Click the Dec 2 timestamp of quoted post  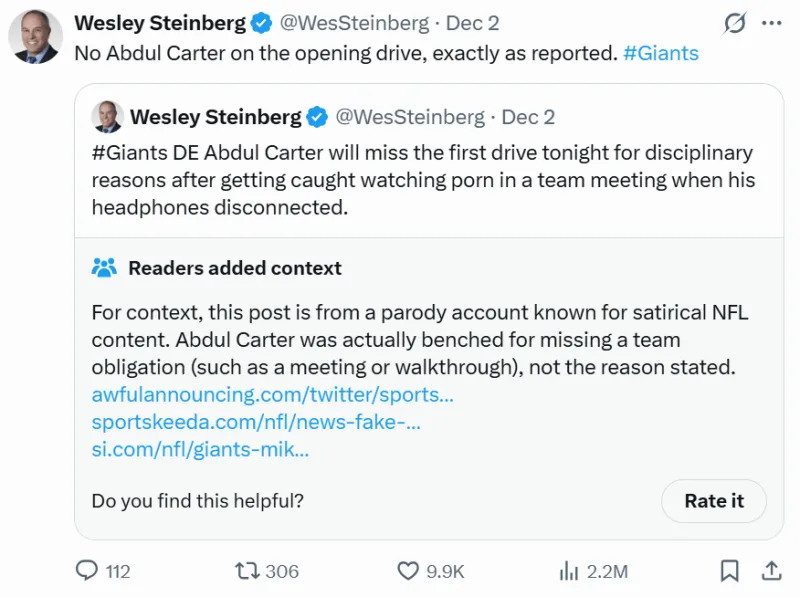pos(528,117)
